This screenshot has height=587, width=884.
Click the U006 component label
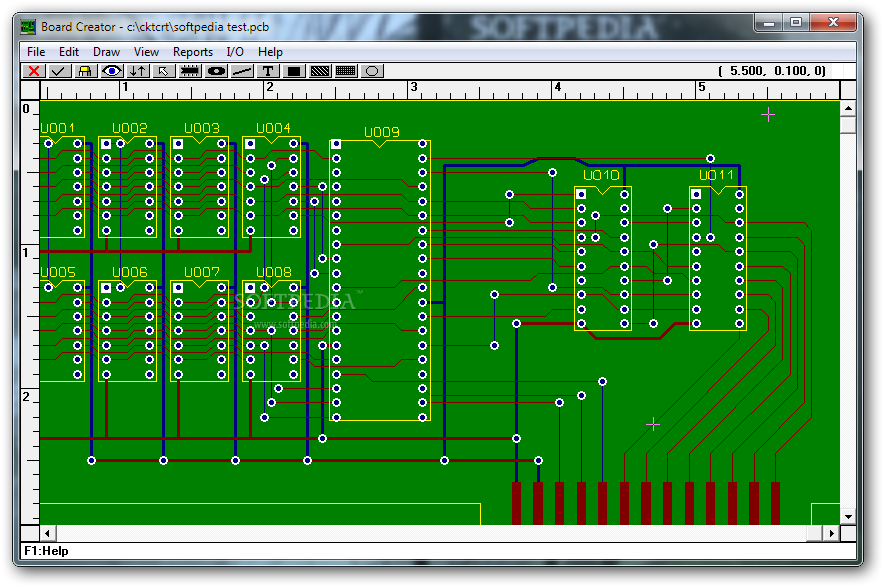130,272
